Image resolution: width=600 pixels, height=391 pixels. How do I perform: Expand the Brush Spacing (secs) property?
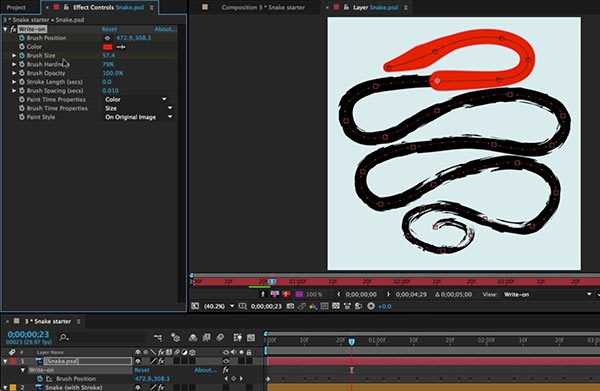point(14,91)
